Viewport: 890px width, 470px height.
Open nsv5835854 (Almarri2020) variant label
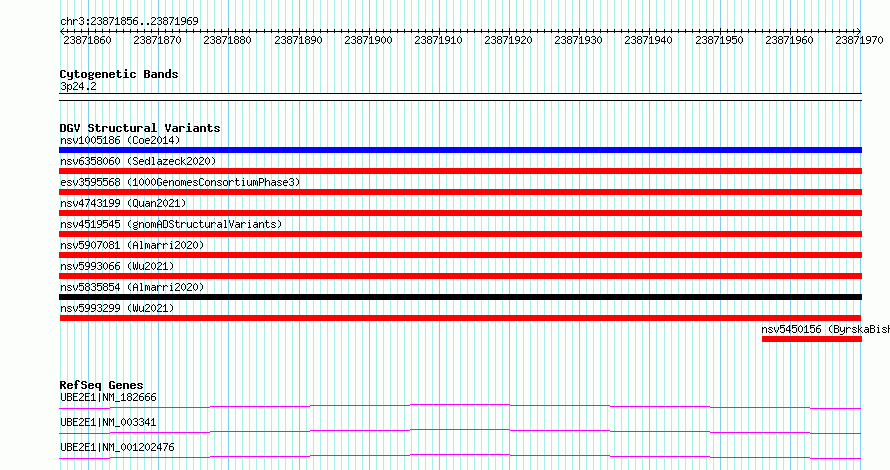click(132, 287)
